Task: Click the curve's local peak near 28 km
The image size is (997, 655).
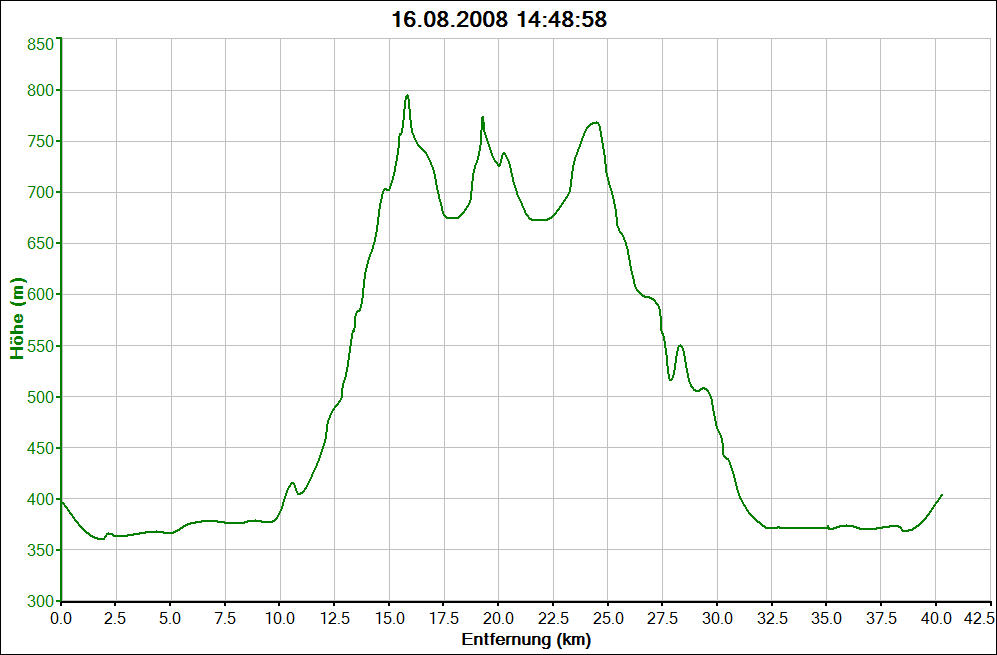Action: (680, 346)
